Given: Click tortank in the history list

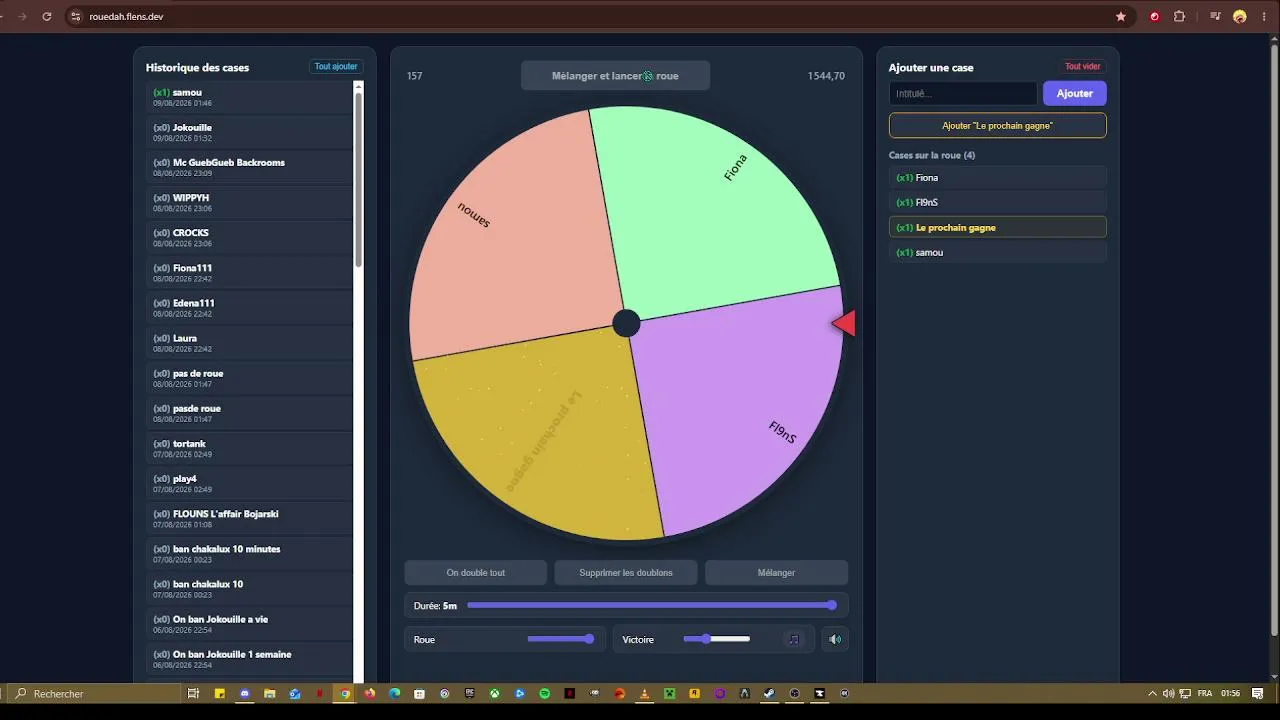Looking at the screenshot, I should point(250,448).
